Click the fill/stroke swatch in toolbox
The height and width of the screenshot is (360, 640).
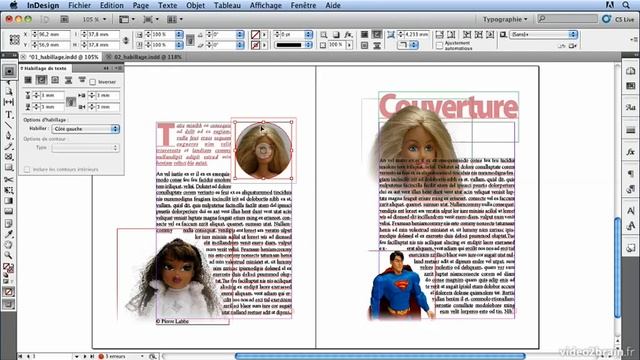tap(9, 268)
